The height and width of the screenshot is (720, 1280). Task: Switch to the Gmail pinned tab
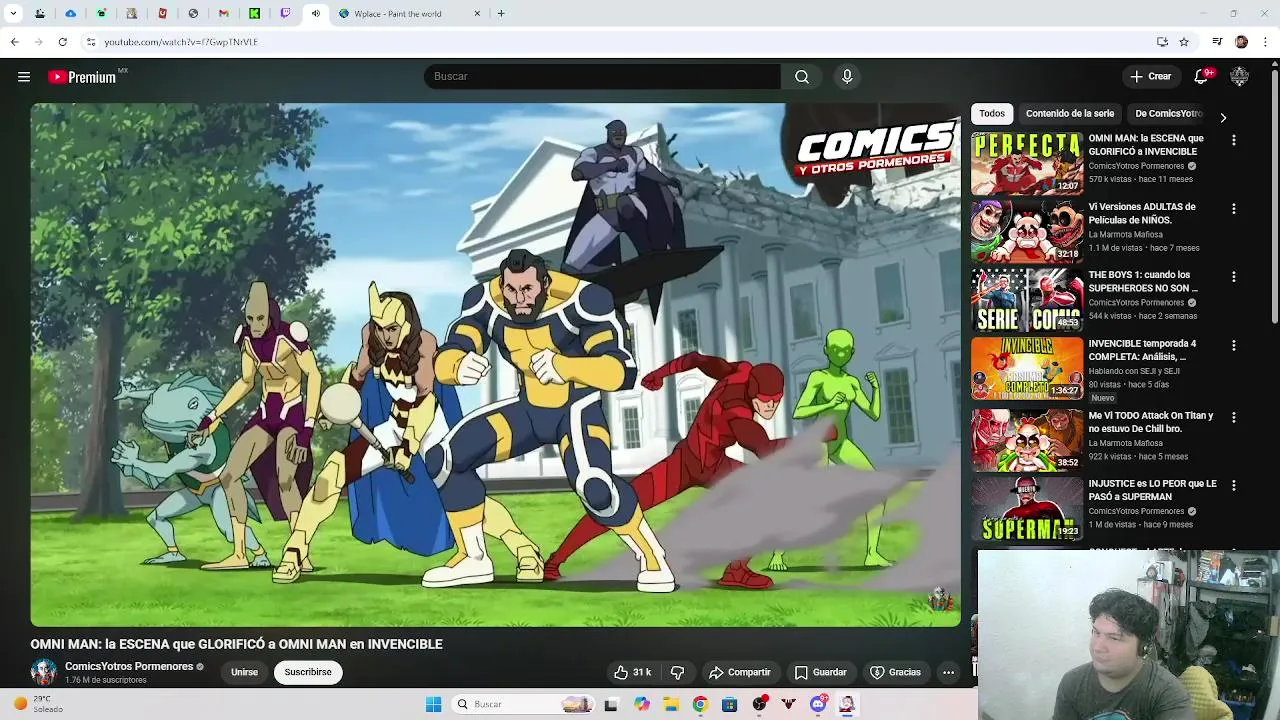[223, 14]
